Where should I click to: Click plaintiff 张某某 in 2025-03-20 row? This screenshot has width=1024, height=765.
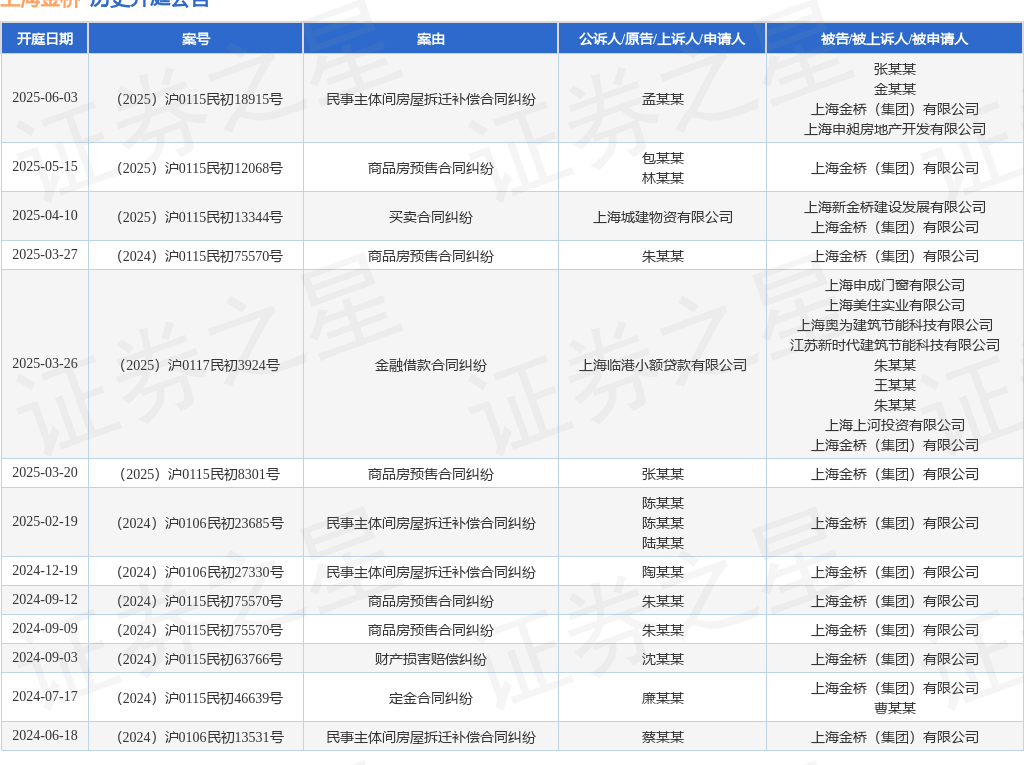(x=662, y=474)
